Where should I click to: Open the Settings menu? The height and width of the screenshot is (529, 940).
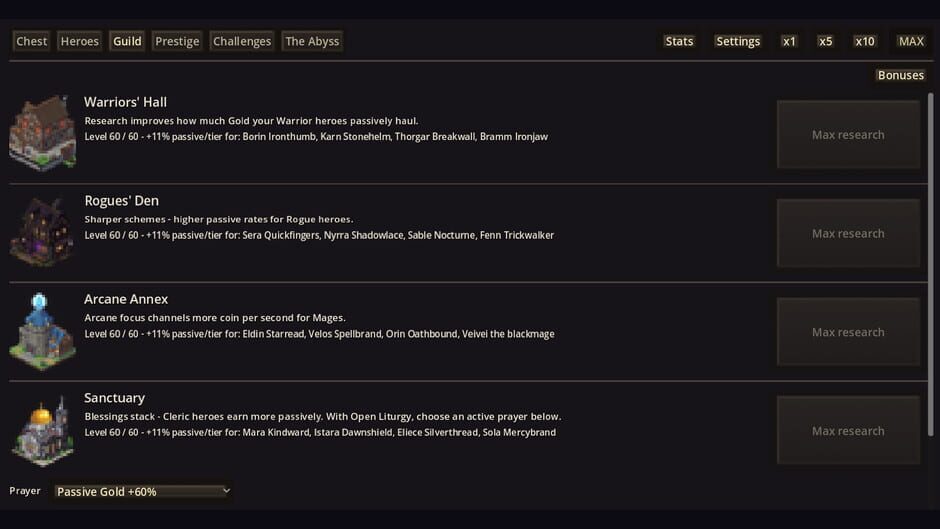tap(738, 41)
